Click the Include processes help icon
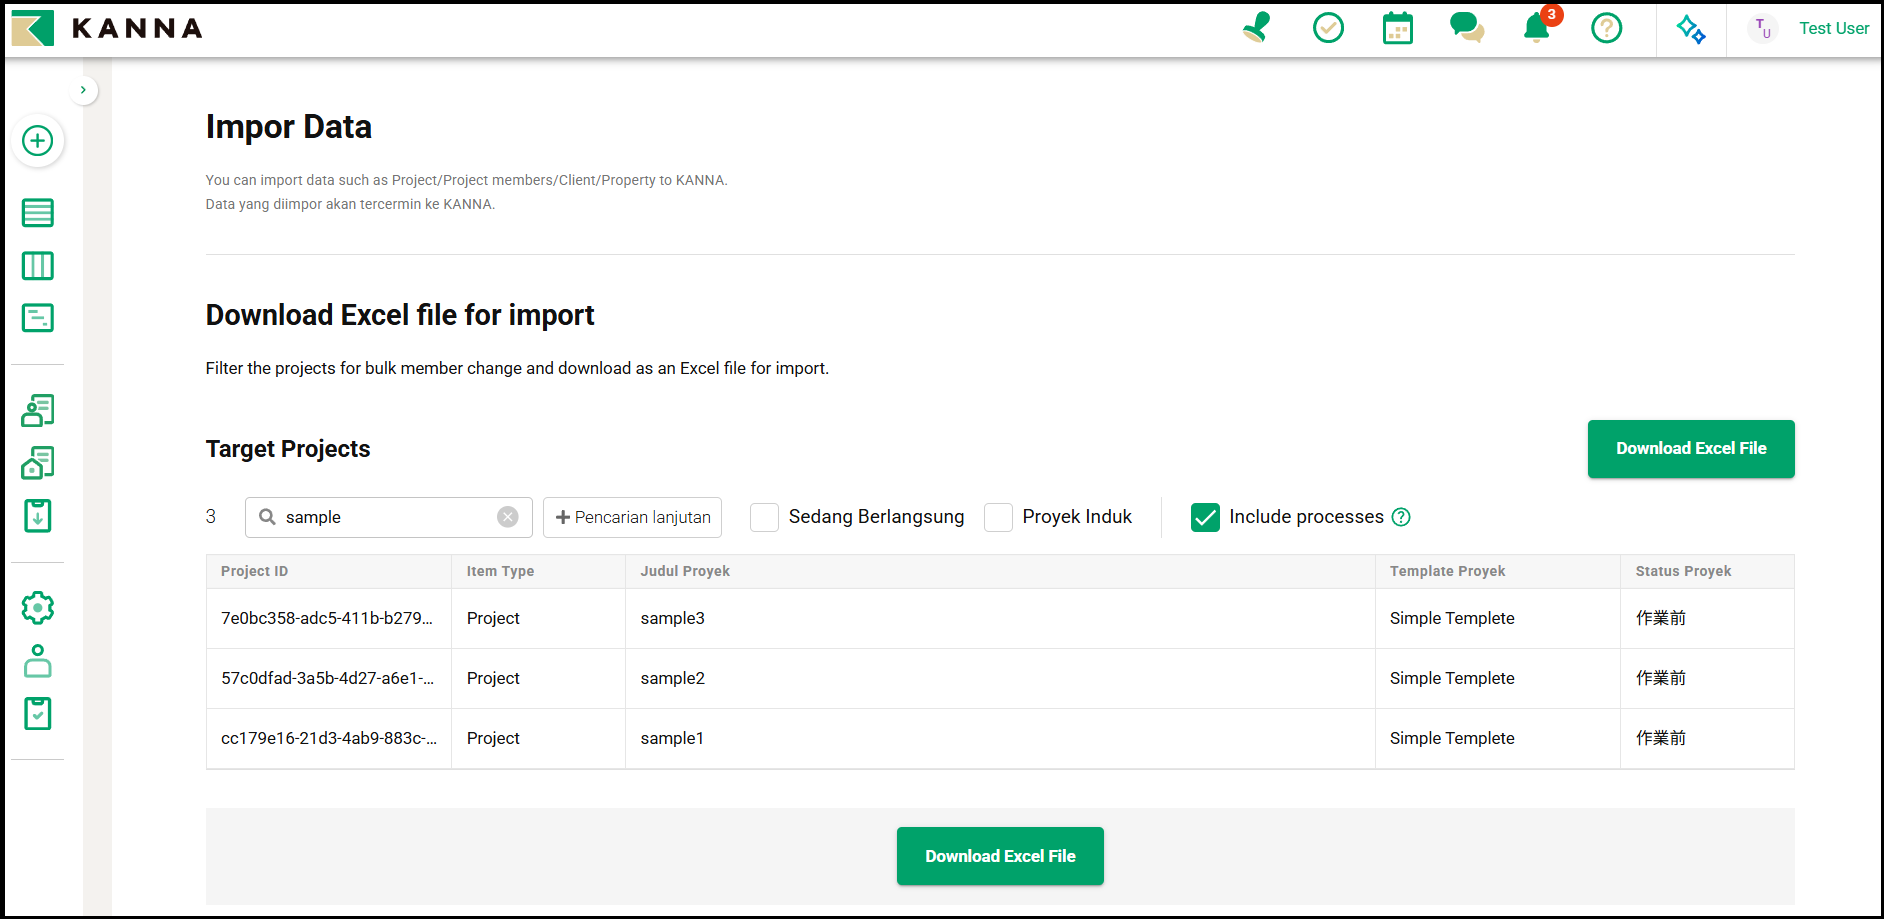The width and height of the screenshot is (1884, 919). (1401, 517)
